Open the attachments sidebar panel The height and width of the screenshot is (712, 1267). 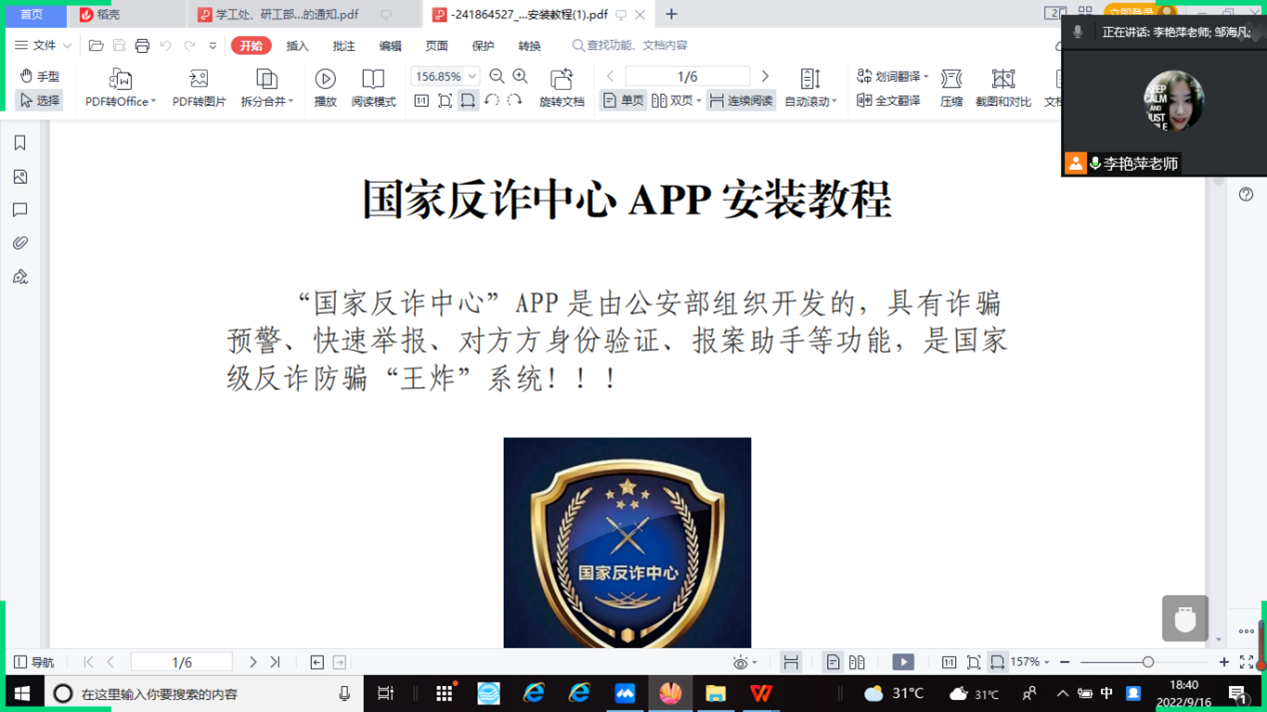[20, 243]
